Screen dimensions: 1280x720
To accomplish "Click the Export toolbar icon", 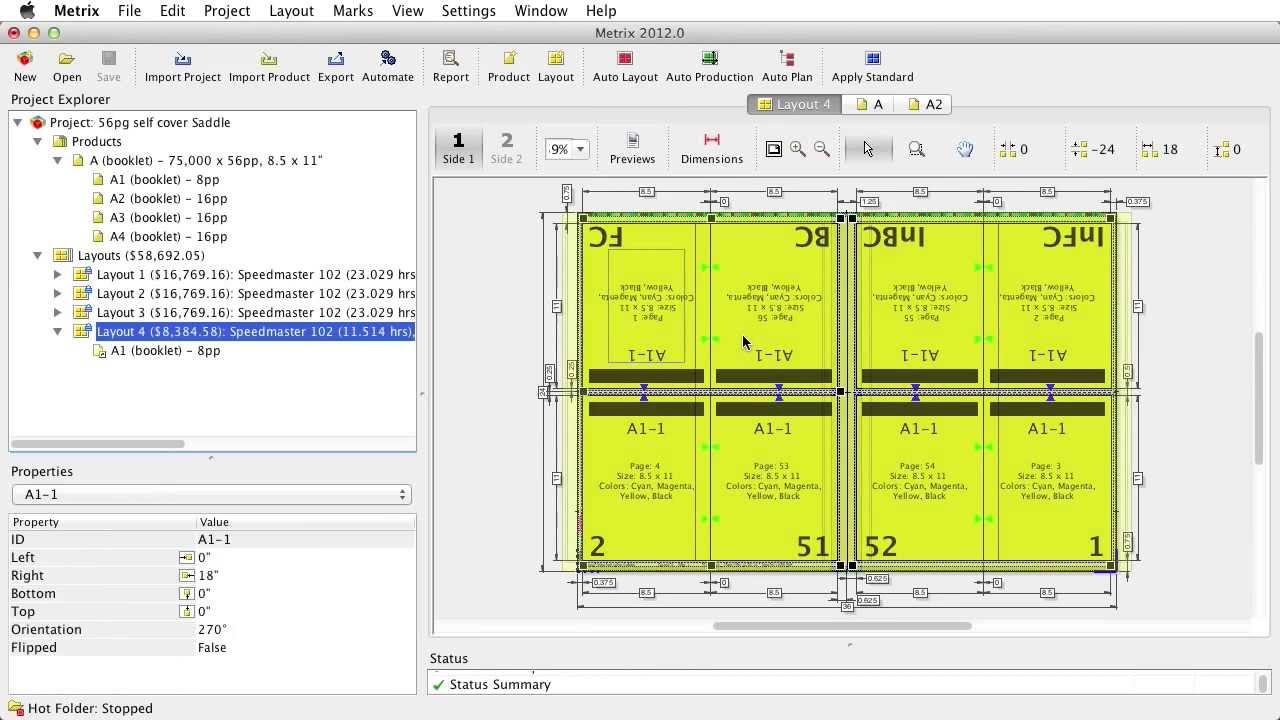I will coord(336,66).
